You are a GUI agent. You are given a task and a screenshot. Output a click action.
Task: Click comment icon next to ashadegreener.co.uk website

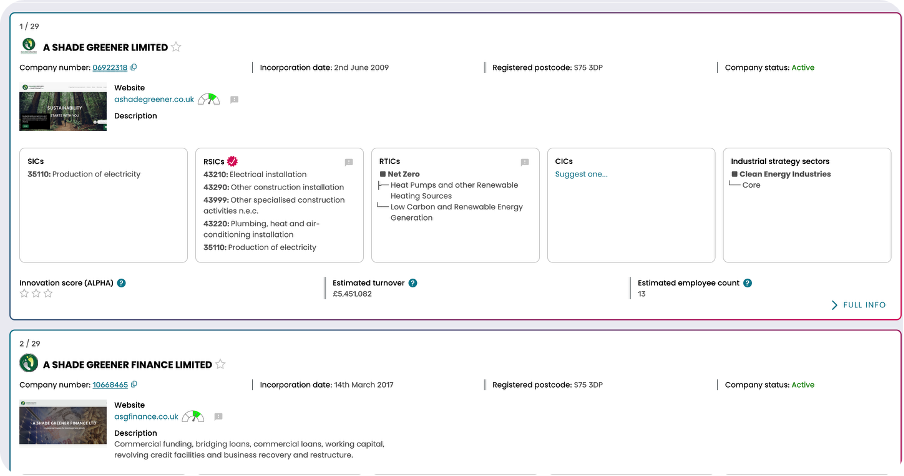point(234,100)
